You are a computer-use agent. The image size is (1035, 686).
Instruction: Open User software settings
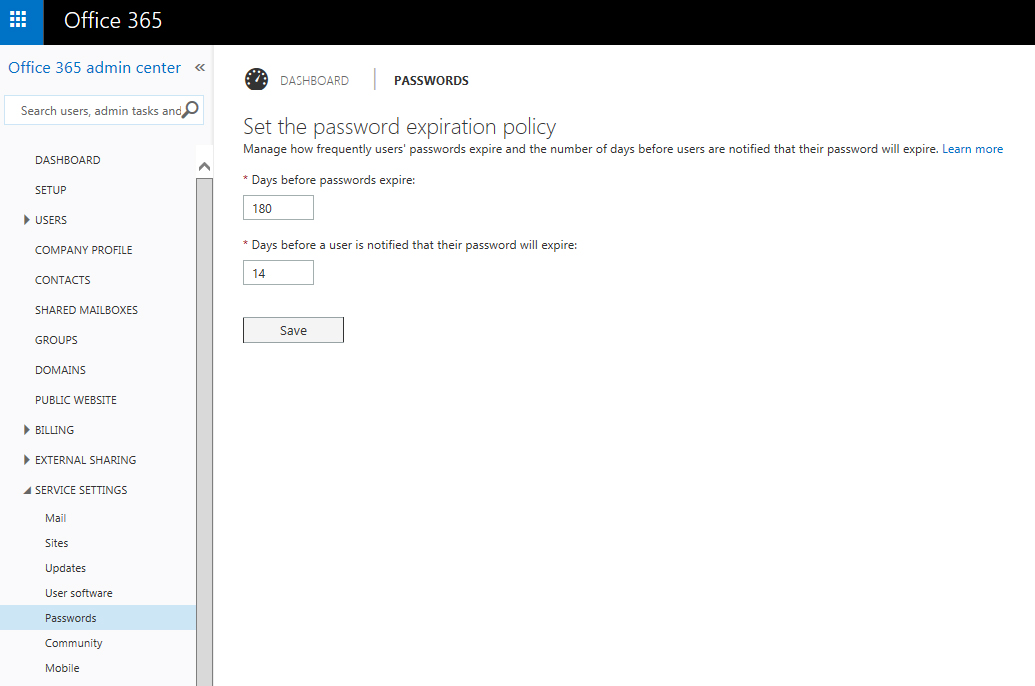pos(78,592)
